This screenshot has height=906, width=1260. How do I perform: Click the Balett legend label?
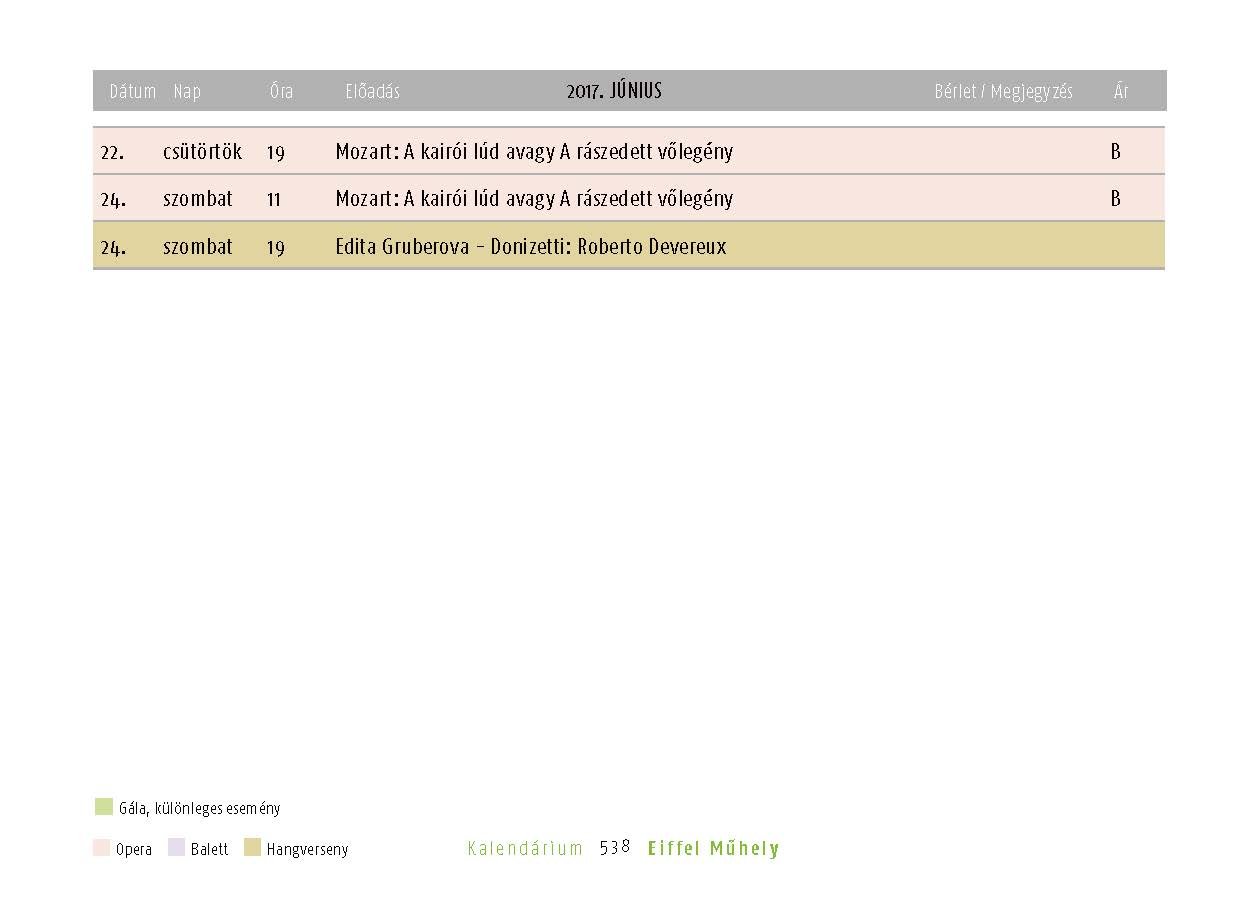tap(209, 849)
